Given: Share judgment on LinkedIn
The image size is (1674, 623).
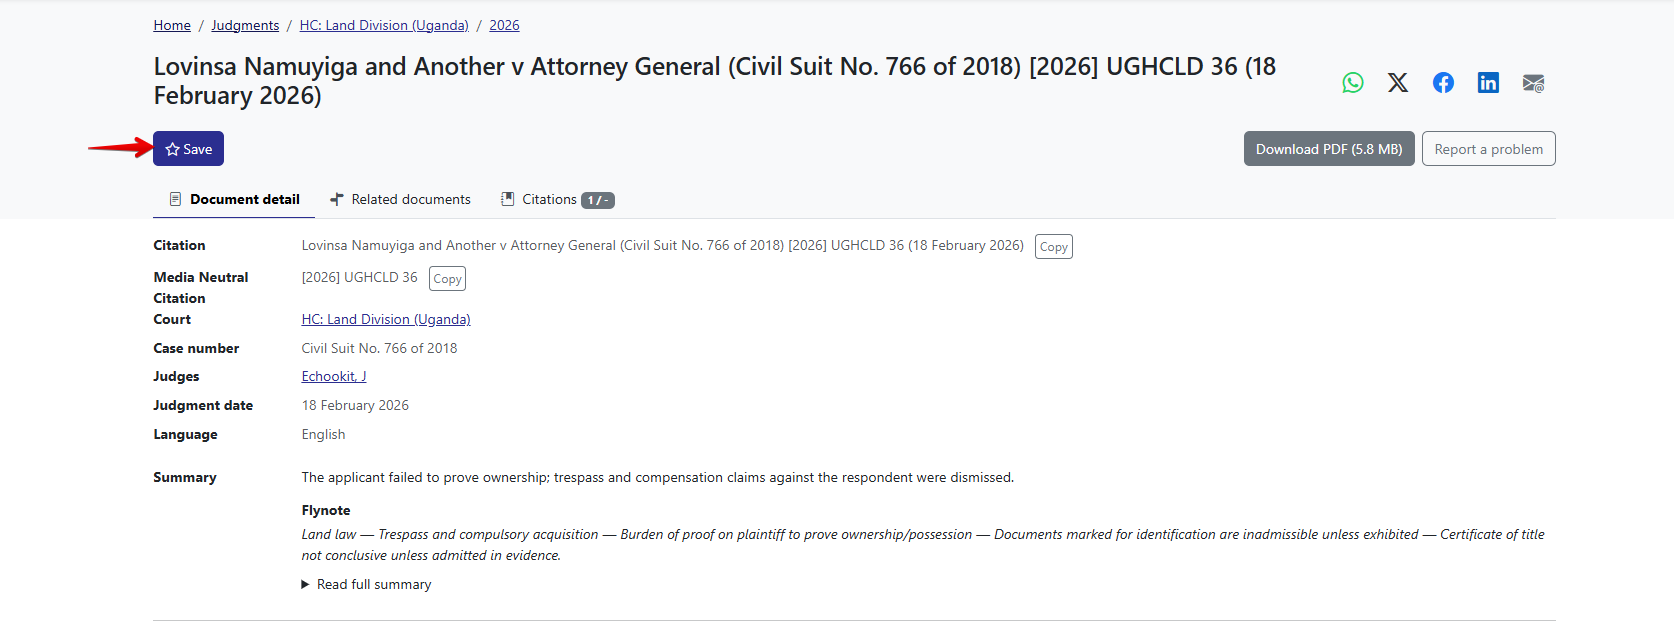Looking at the screenshot, I should [x=1488, y=83].
